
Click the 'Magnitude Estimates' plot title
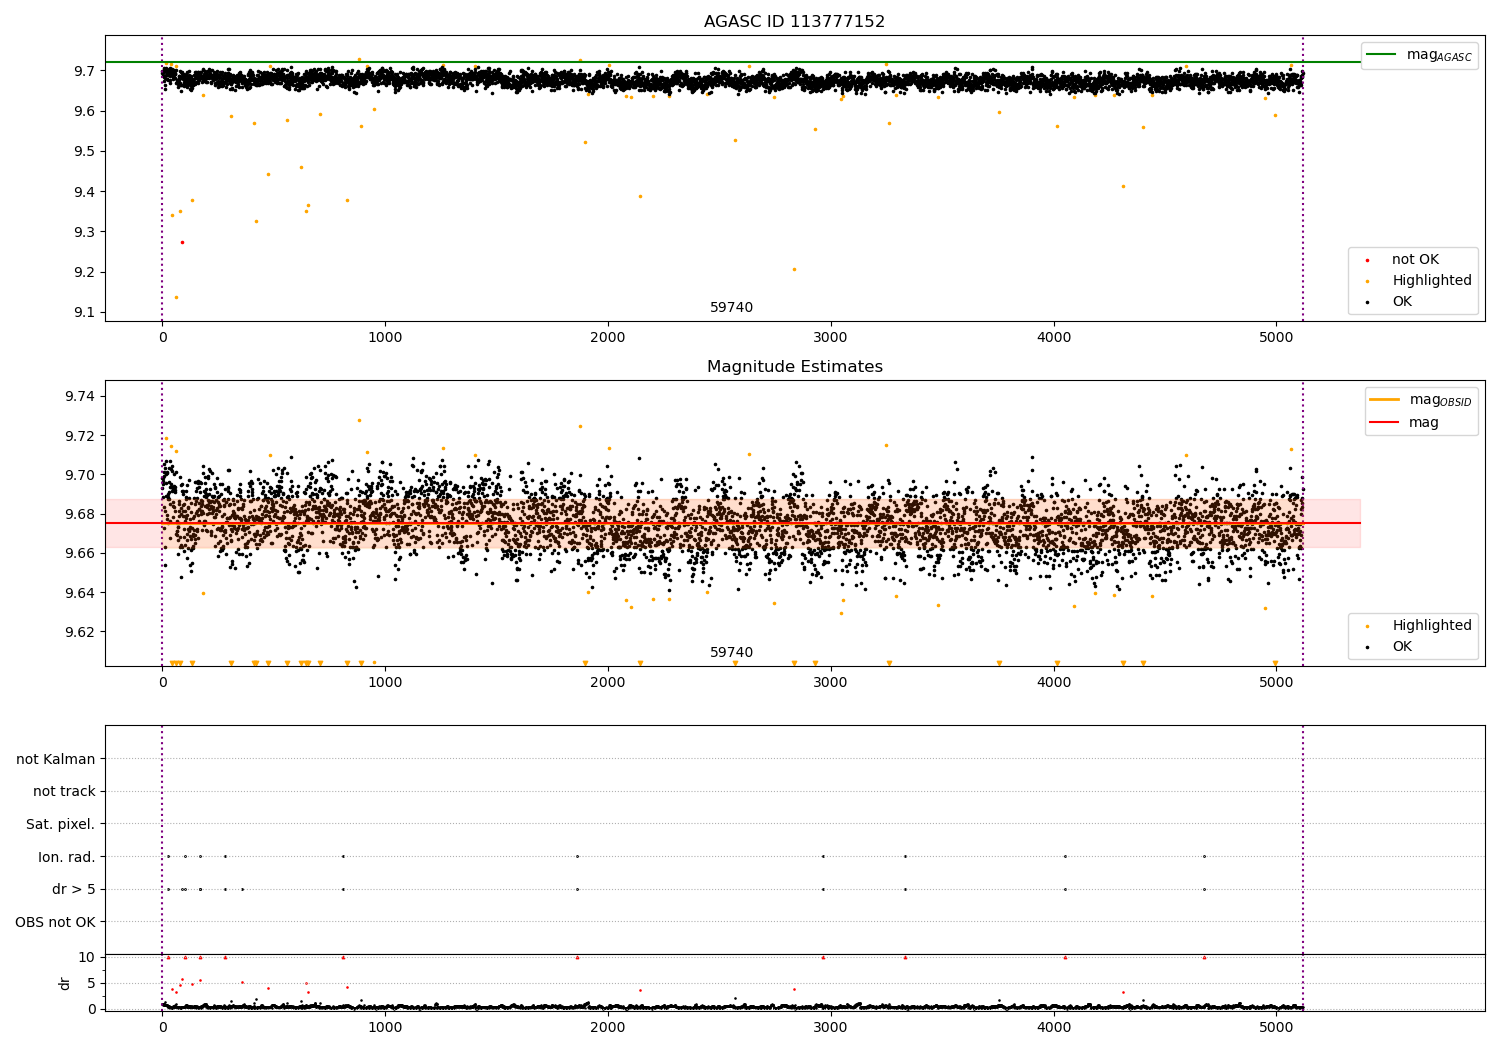794,367
